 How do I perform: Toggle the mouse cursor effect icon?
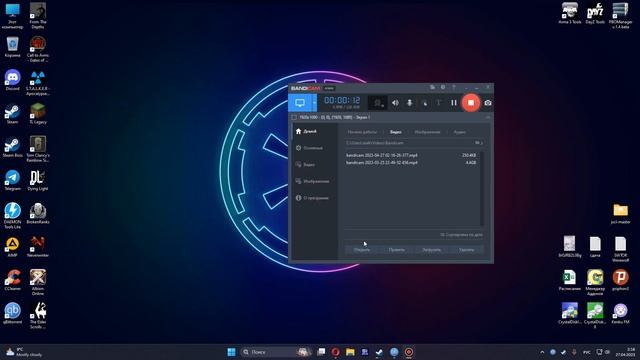pyautogui.click(x=424, y=103)
